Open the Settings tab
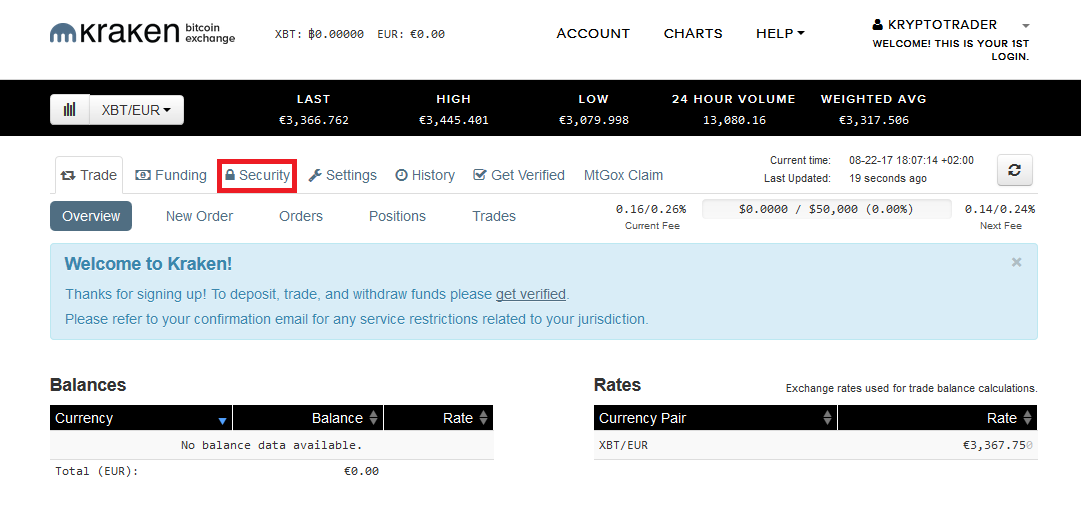Screen dimensions: 1081x506 click(x=342, y=175)
